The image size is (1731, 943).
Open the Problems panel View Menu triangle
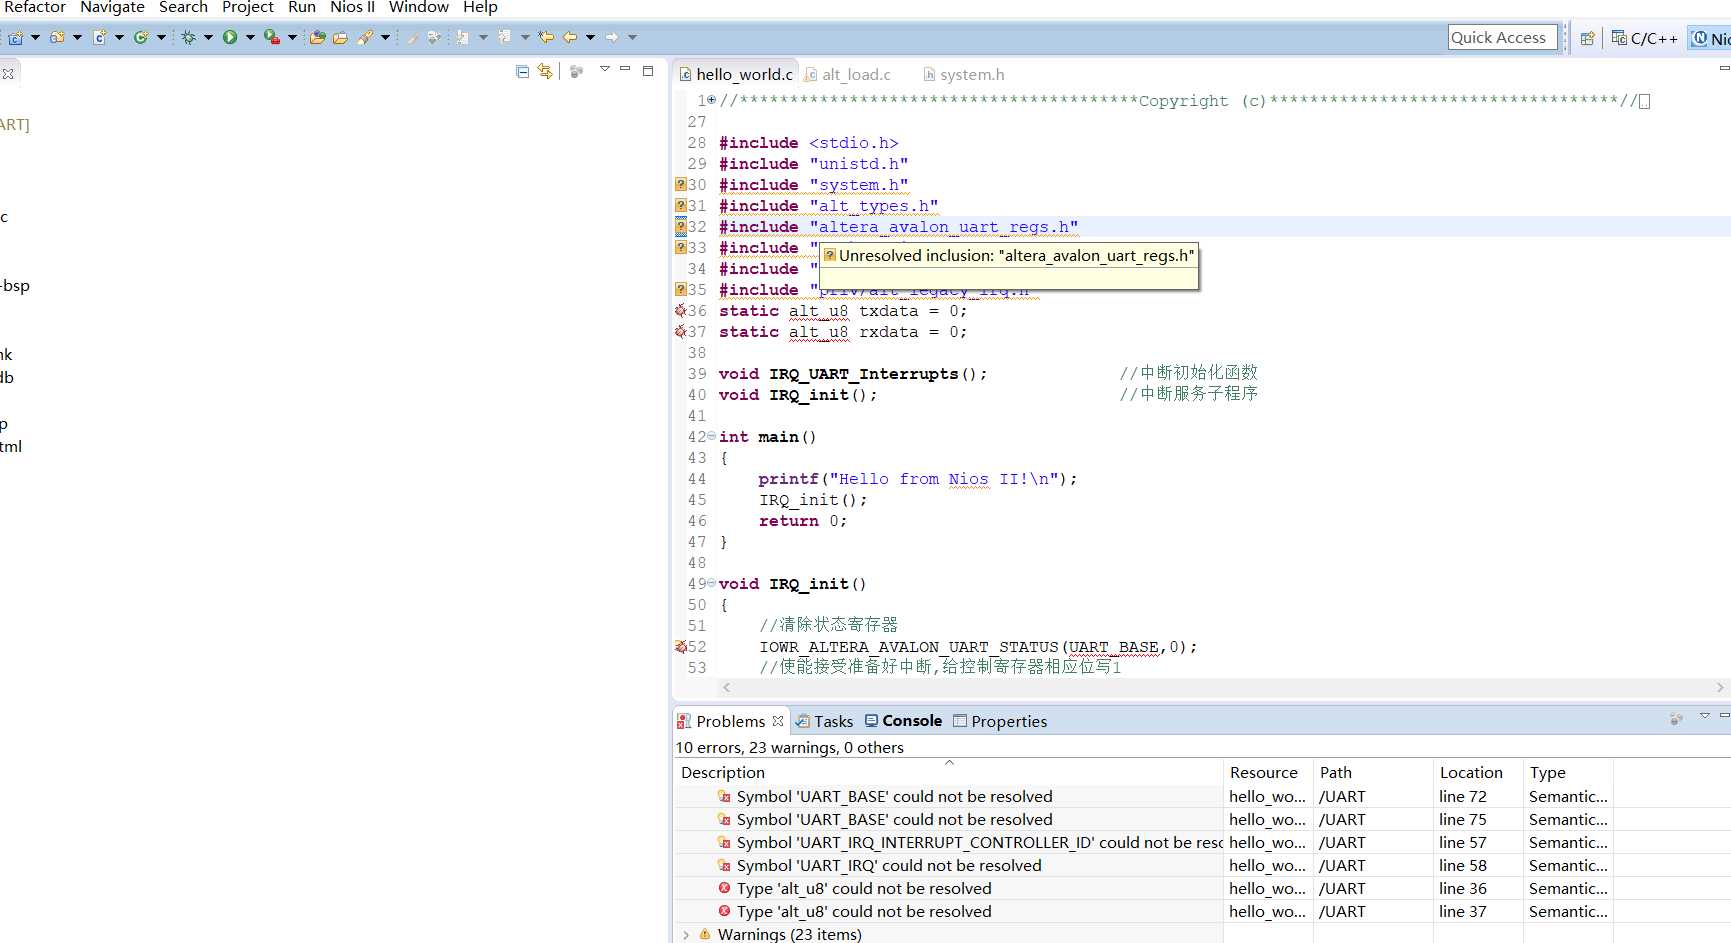[1705, 716]
